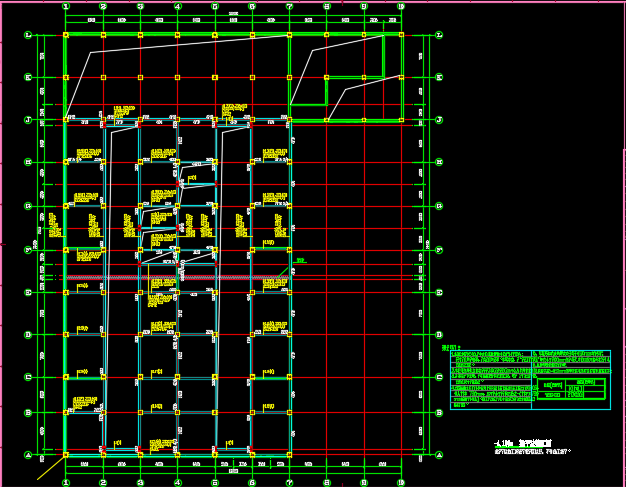
Task: Select grid axis bubble 10 at top
Action: point(401,6)
